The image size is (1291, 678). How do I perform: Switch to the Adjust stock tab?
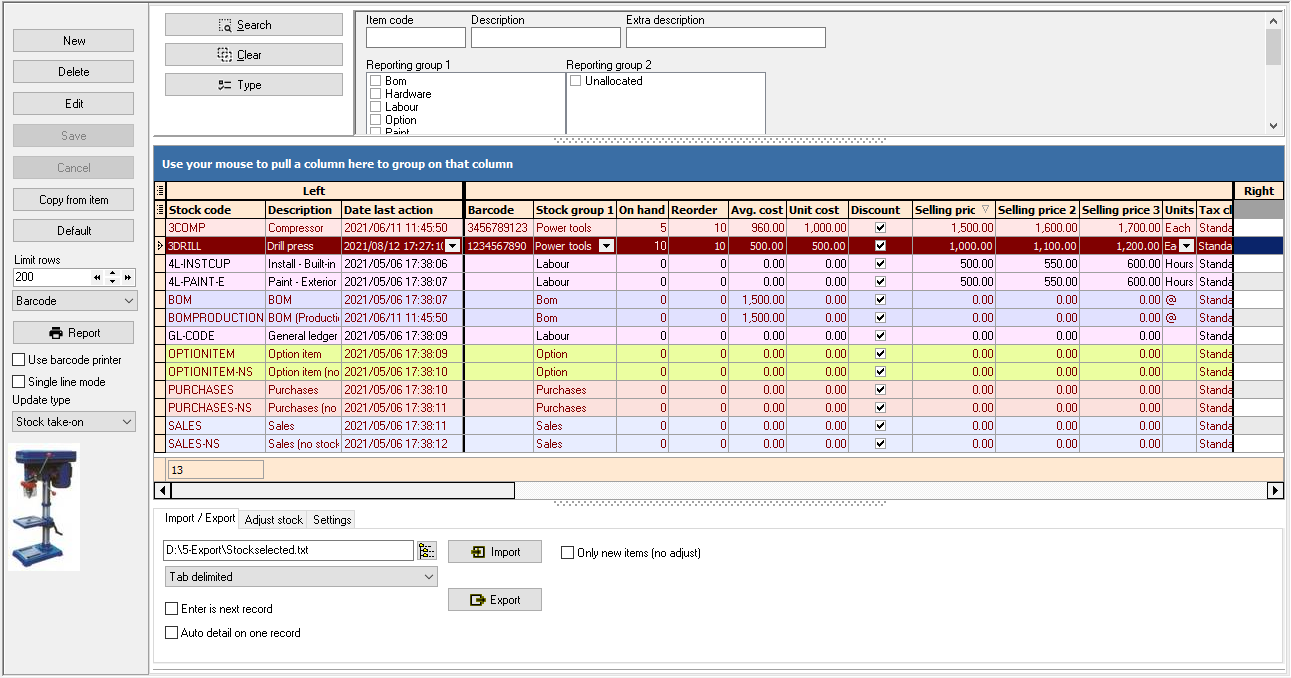(274, 520)
